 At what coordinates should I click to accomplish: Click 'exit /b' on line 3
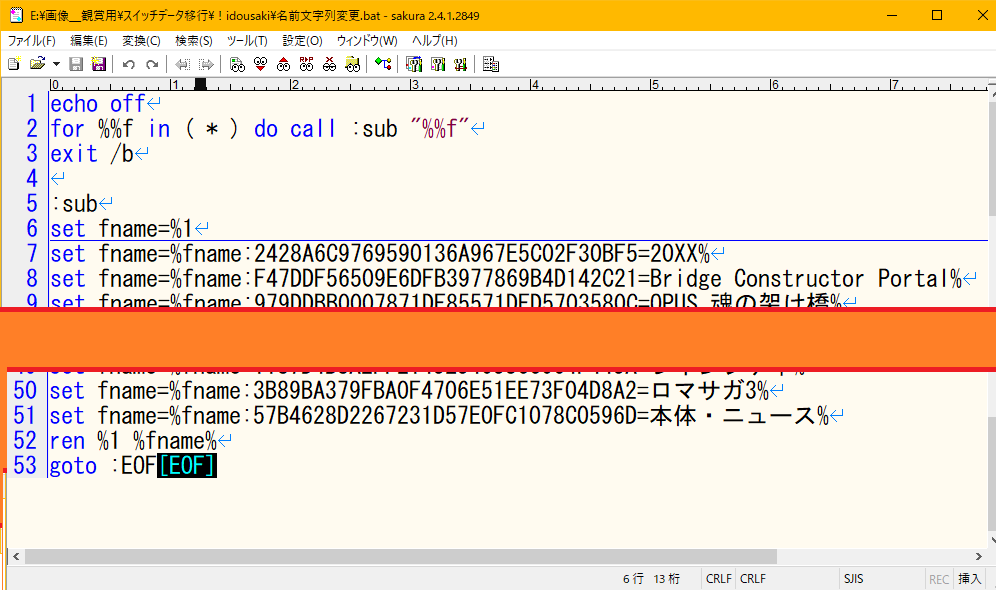[92, 154]
